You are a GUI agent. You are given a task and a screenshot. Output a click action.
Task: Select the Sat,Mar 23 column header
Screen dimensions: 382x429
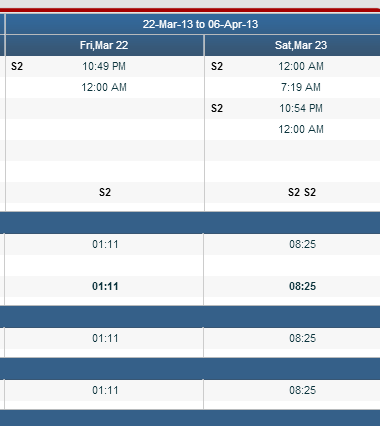point(301,45)
